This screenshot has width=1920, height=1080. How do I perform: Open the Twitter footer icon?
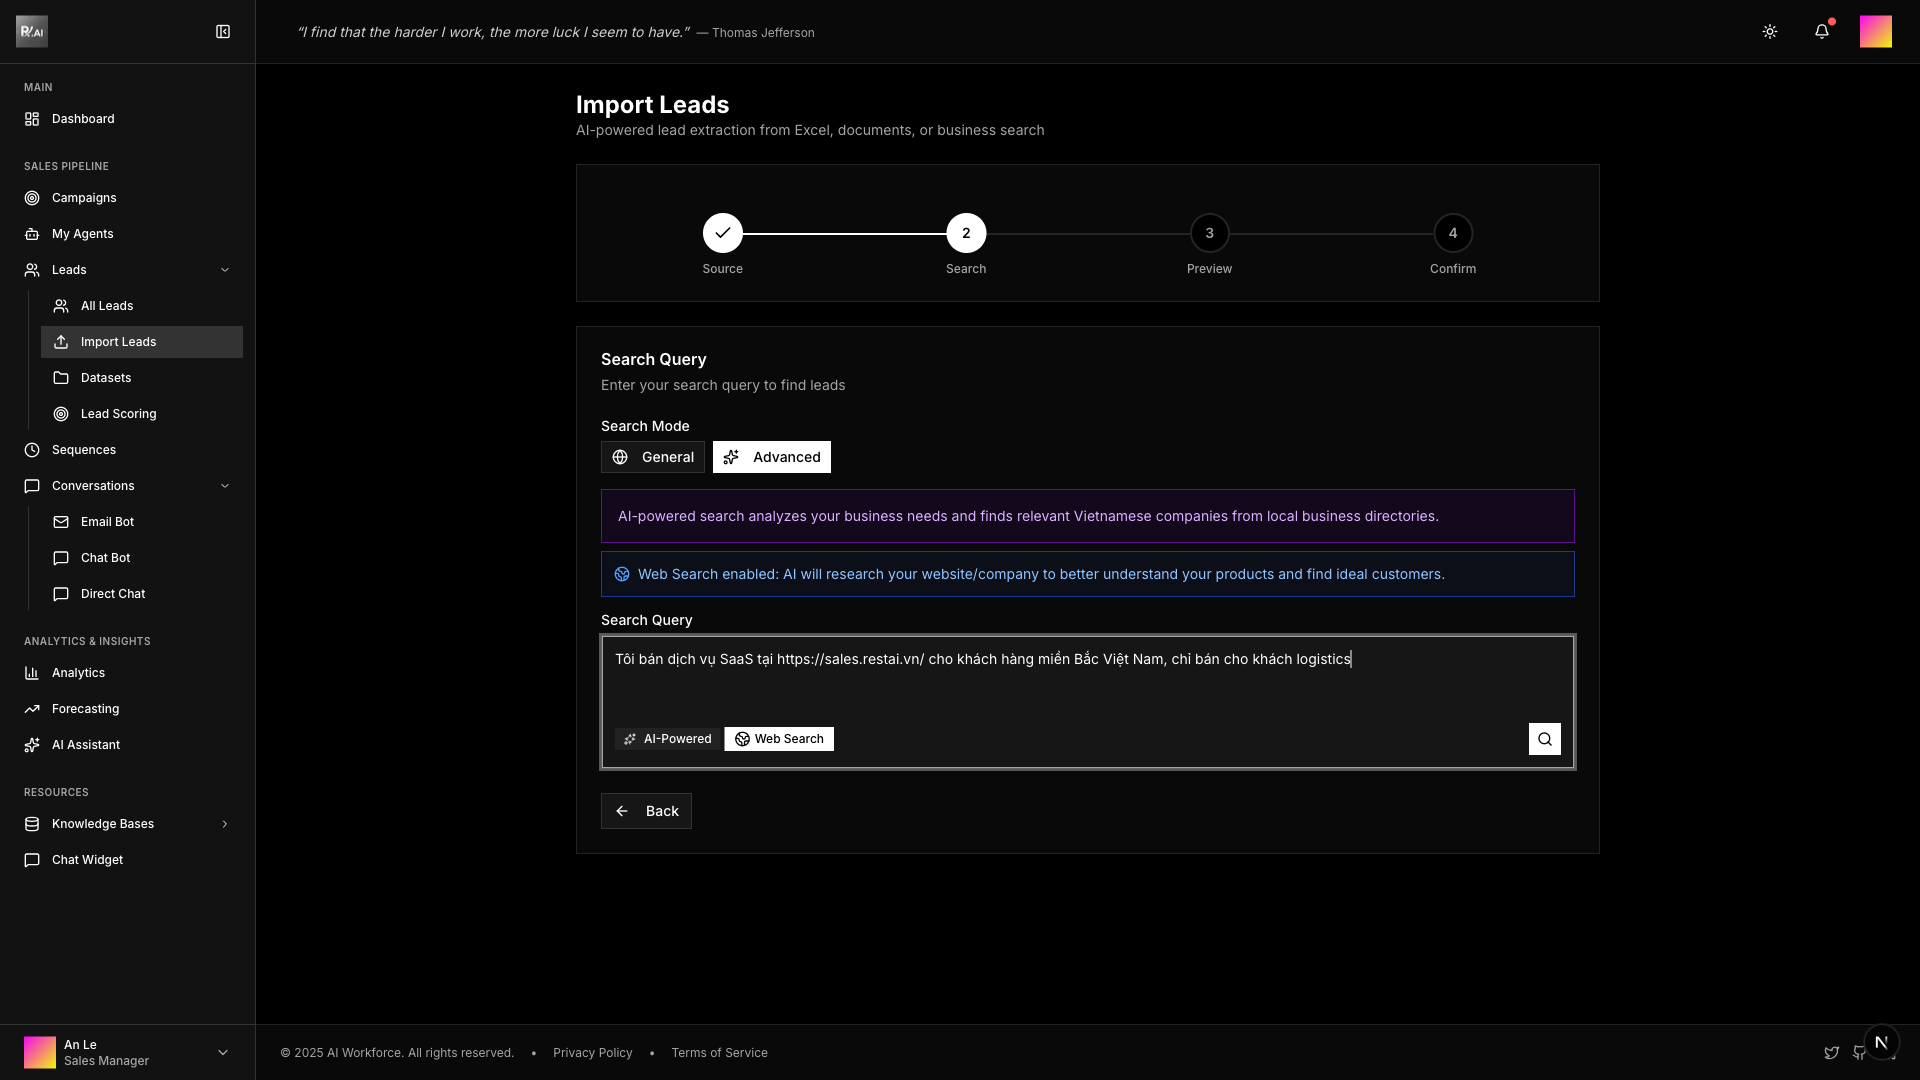tap(1831, 1053)
